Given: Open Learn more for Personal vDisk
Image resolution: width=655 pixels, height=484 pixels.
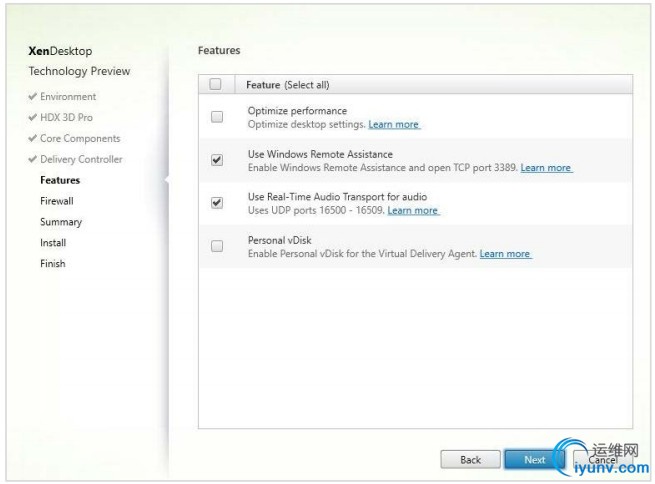Looking at the screenshot, I should tap(505, 254).
